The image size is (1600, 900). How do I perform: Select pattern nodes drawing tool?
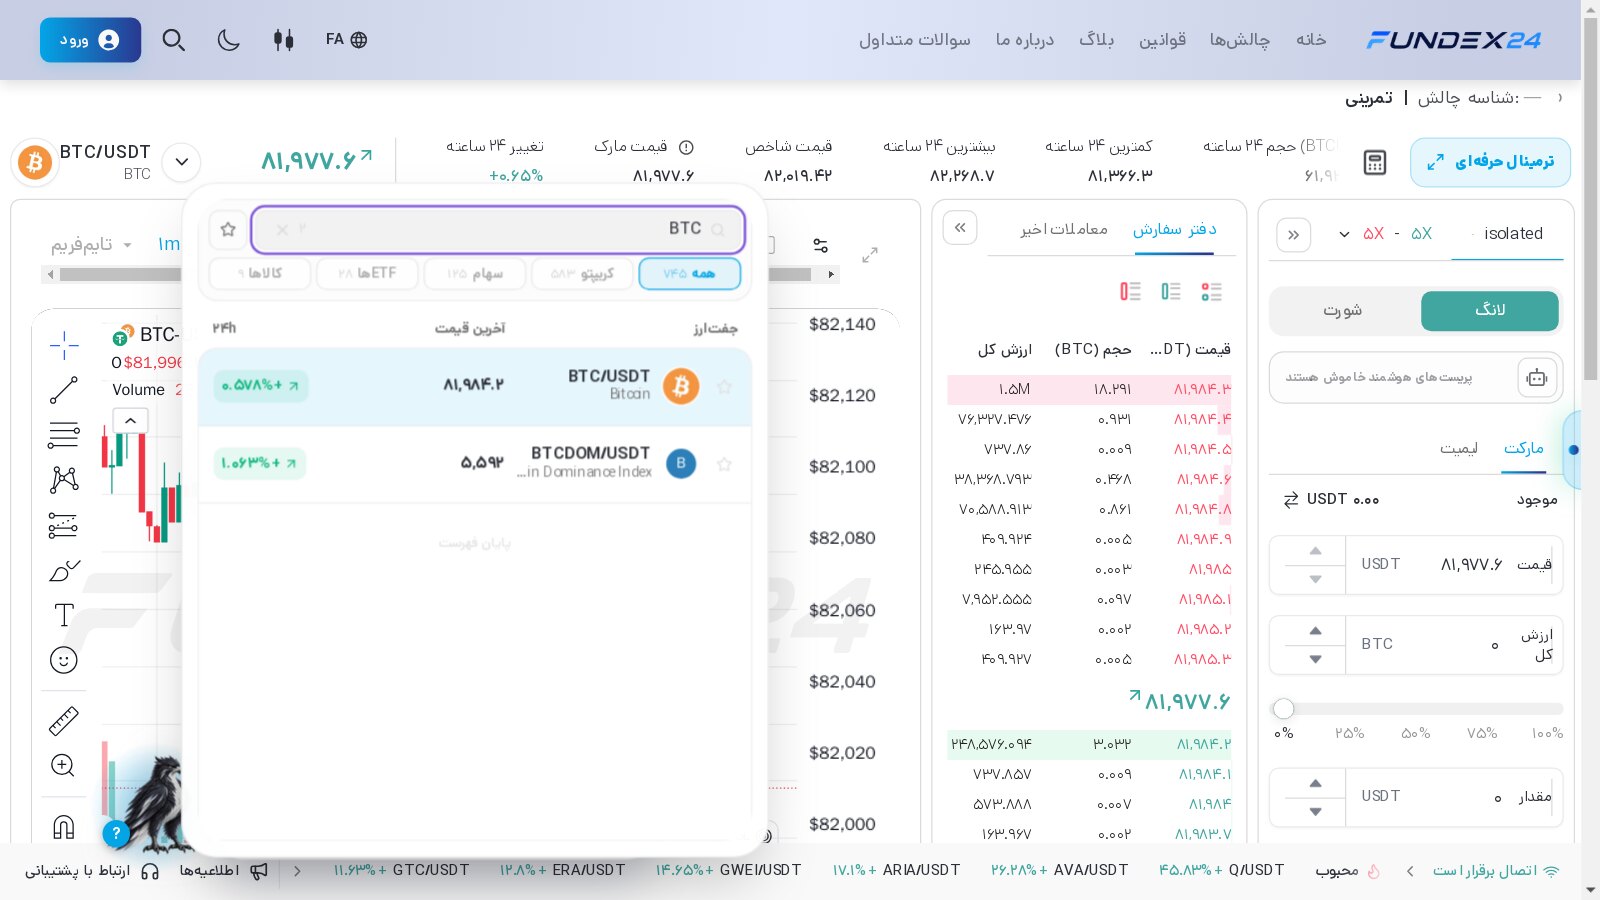click(x=64, y=480)
